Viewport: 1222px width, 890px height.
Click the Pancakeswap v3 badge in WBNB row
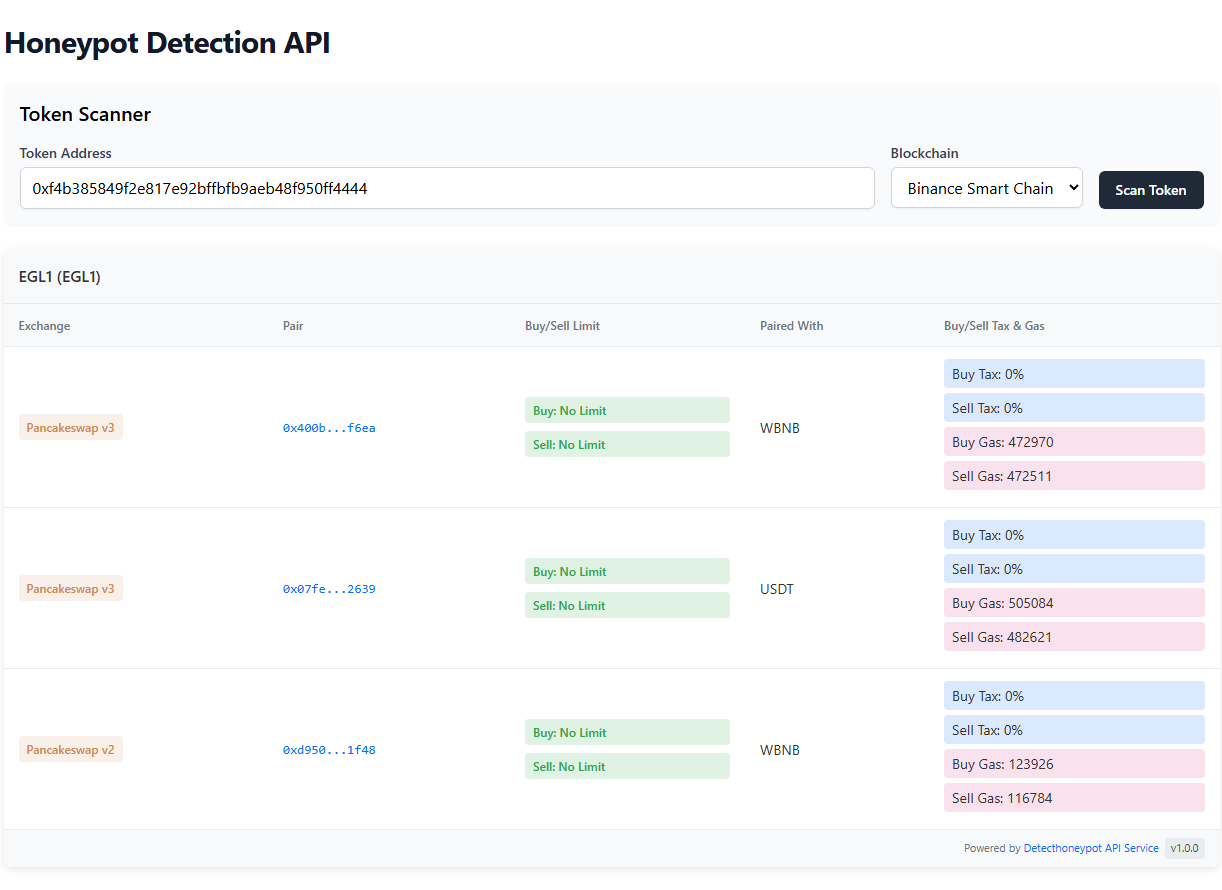click(x=71, y=428)
